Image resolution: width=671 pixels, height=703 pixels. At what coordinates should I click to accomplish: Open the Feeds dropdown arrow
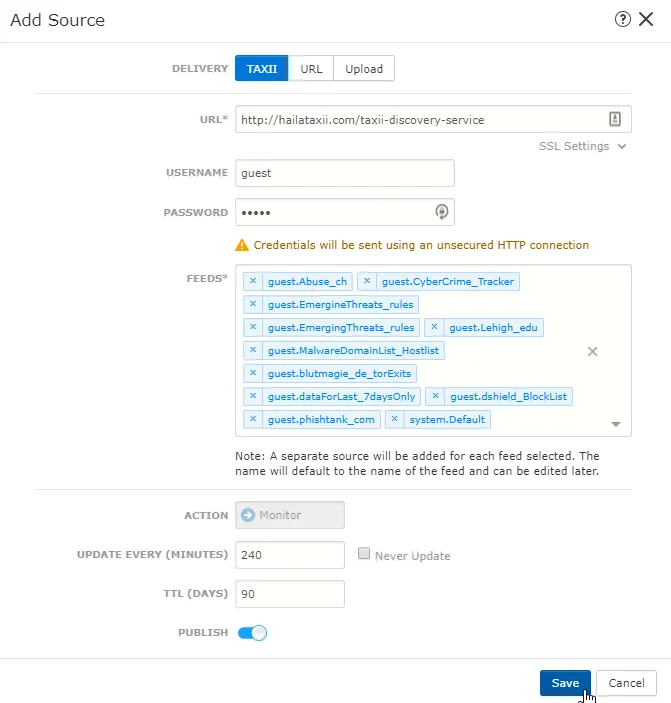pyautogui.click(x=616, y=424)
